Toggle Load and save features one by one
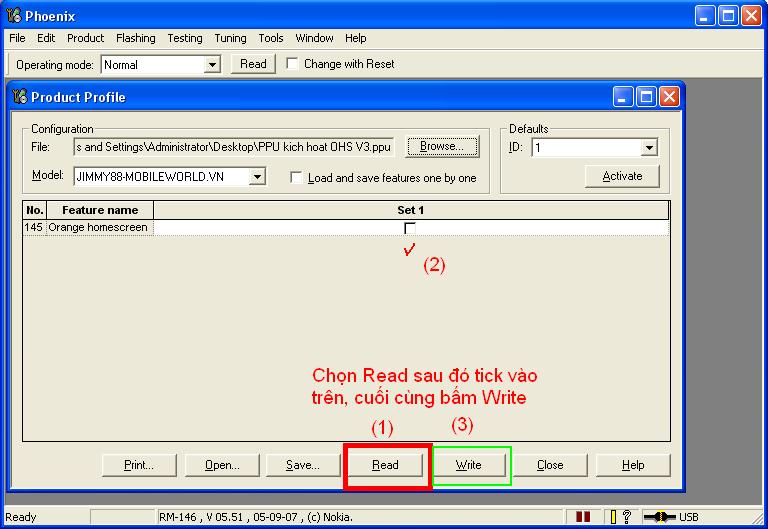 click(297, 178)
